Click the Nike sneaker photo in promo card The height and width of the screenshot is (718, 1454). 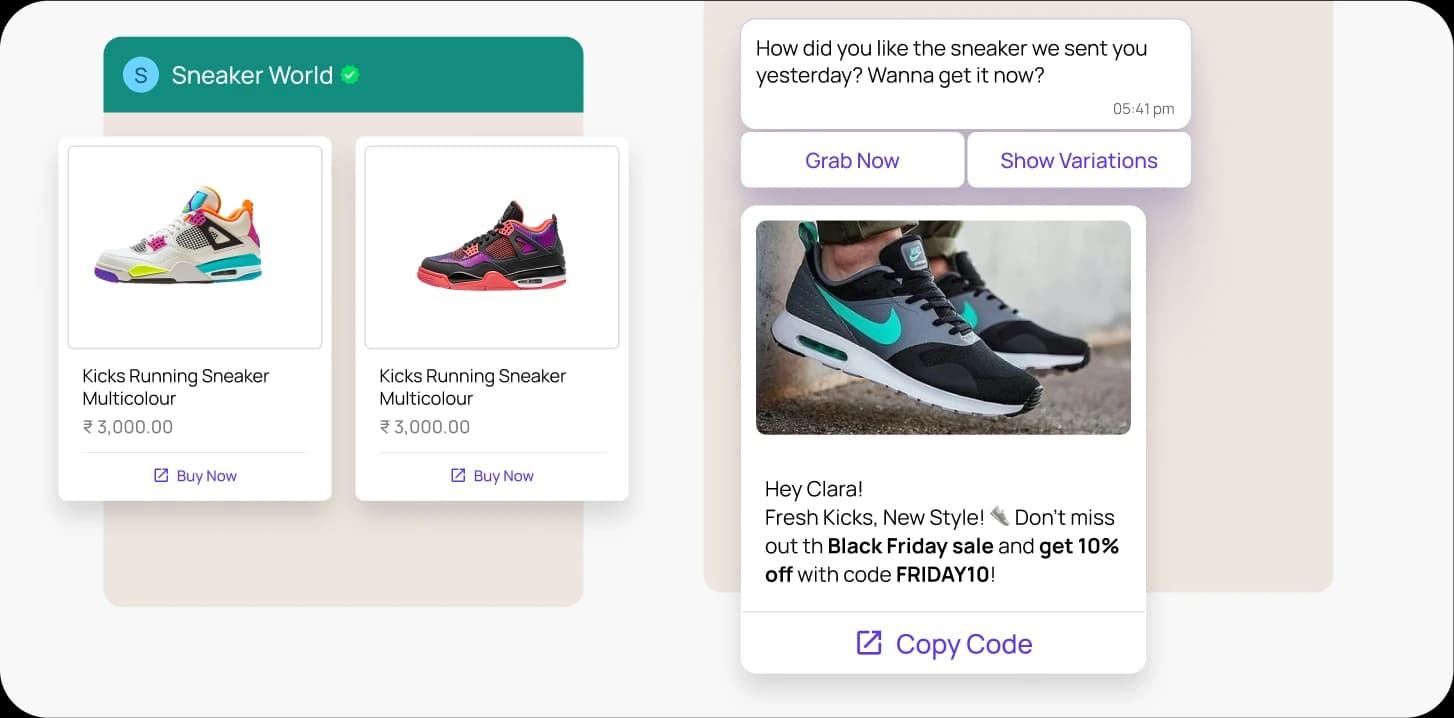(x=943, y=327)
